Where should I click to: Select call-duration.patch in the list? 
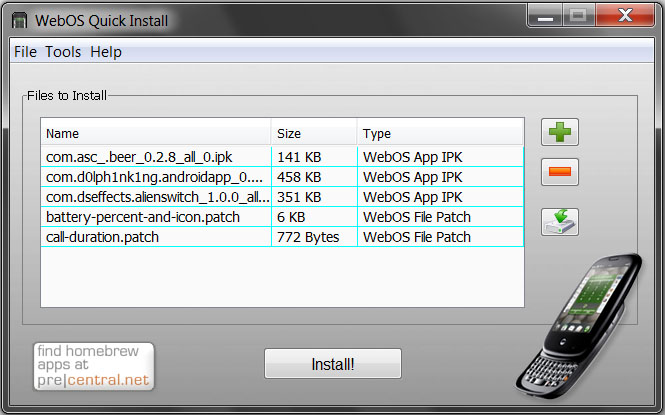point(282,237)
